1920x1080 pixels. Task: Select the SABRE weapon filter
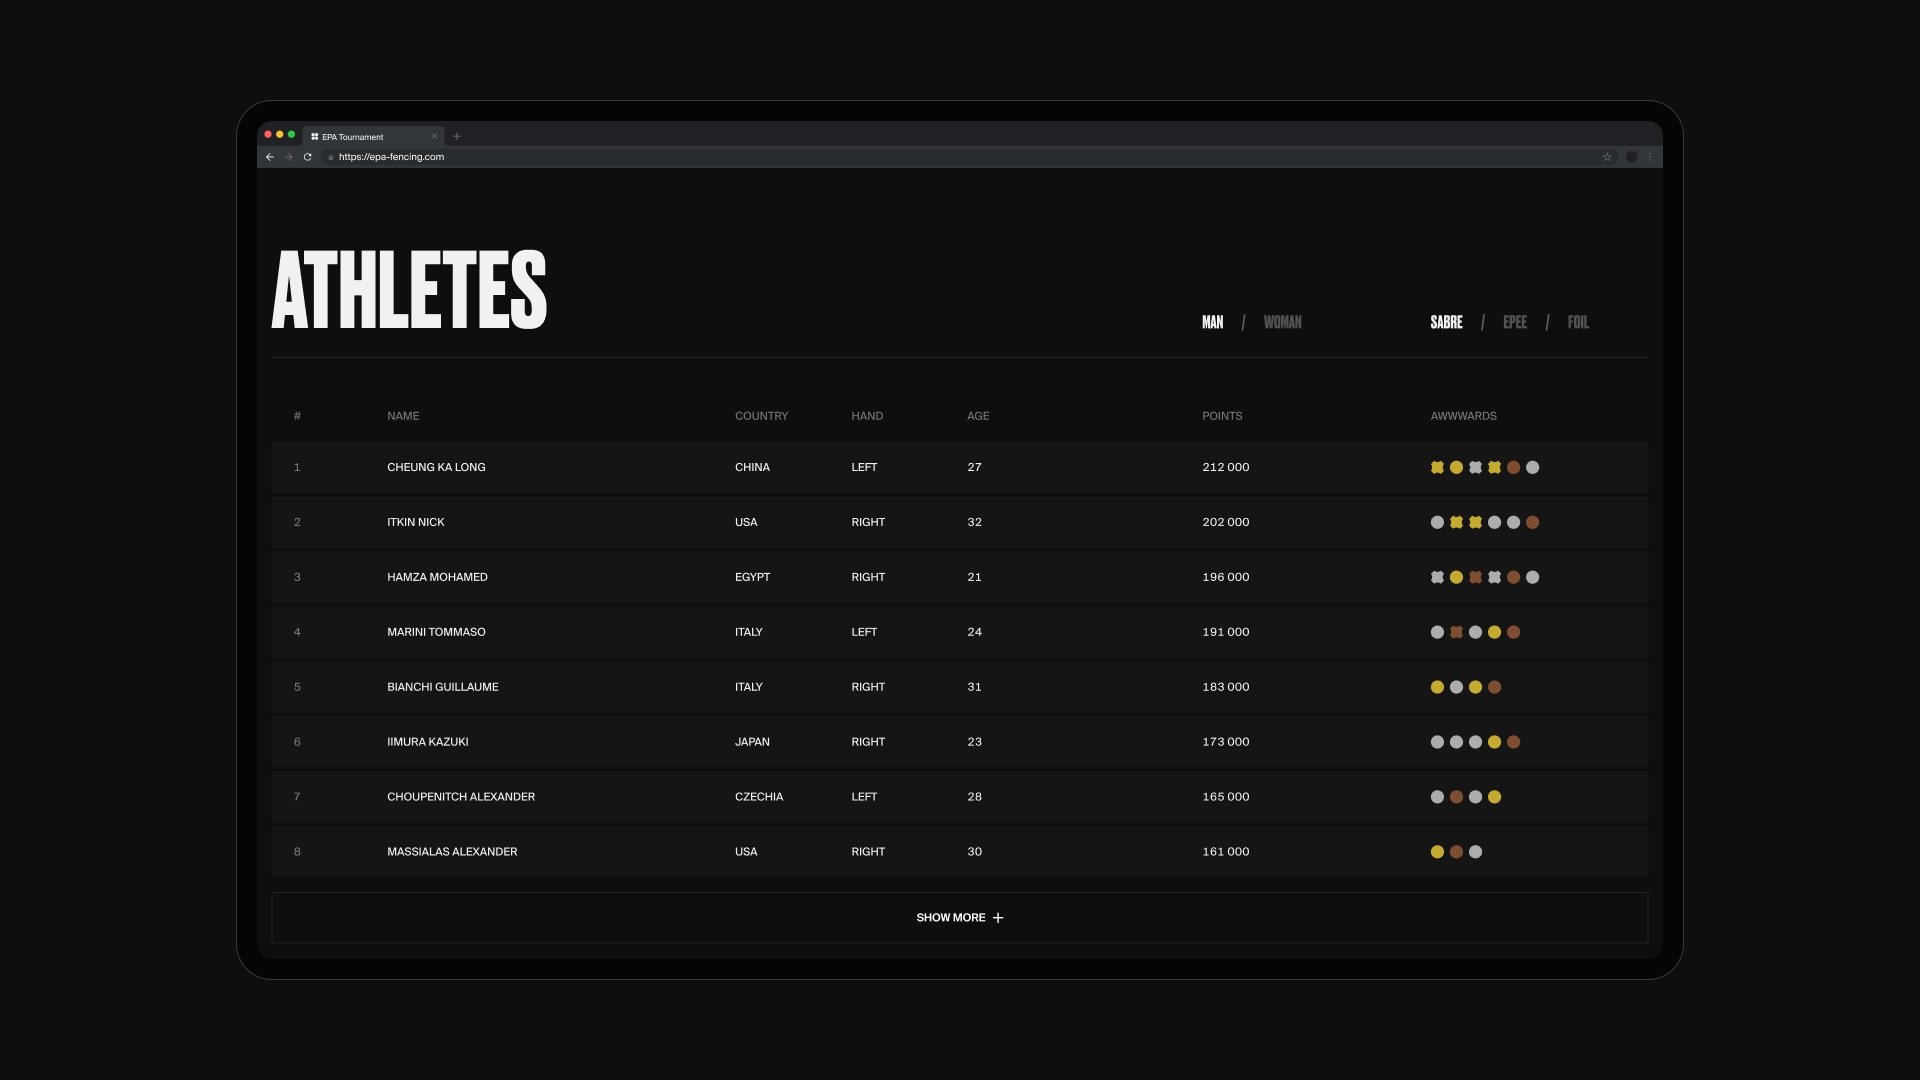tap(1446, 322)
